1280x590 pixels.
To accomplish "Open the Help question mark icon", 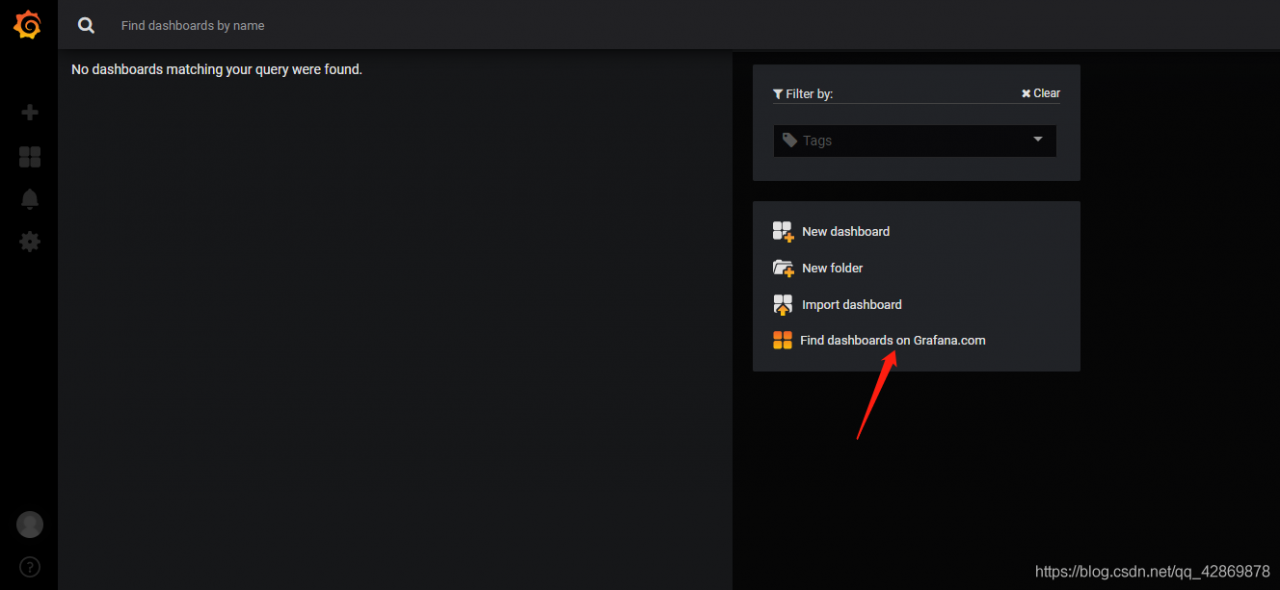I will tap(30, 567).
